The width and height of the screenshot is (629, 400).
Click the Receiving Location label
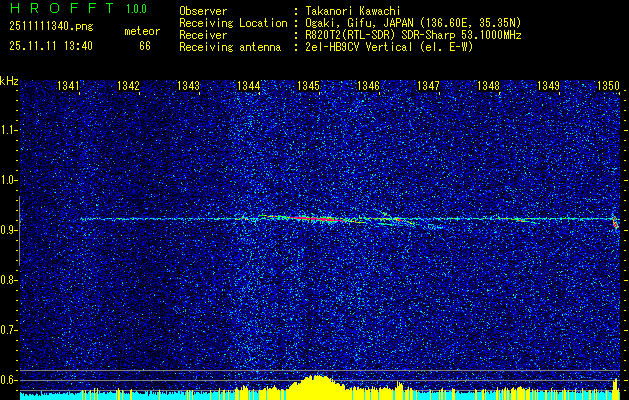(x=233, y=23)
